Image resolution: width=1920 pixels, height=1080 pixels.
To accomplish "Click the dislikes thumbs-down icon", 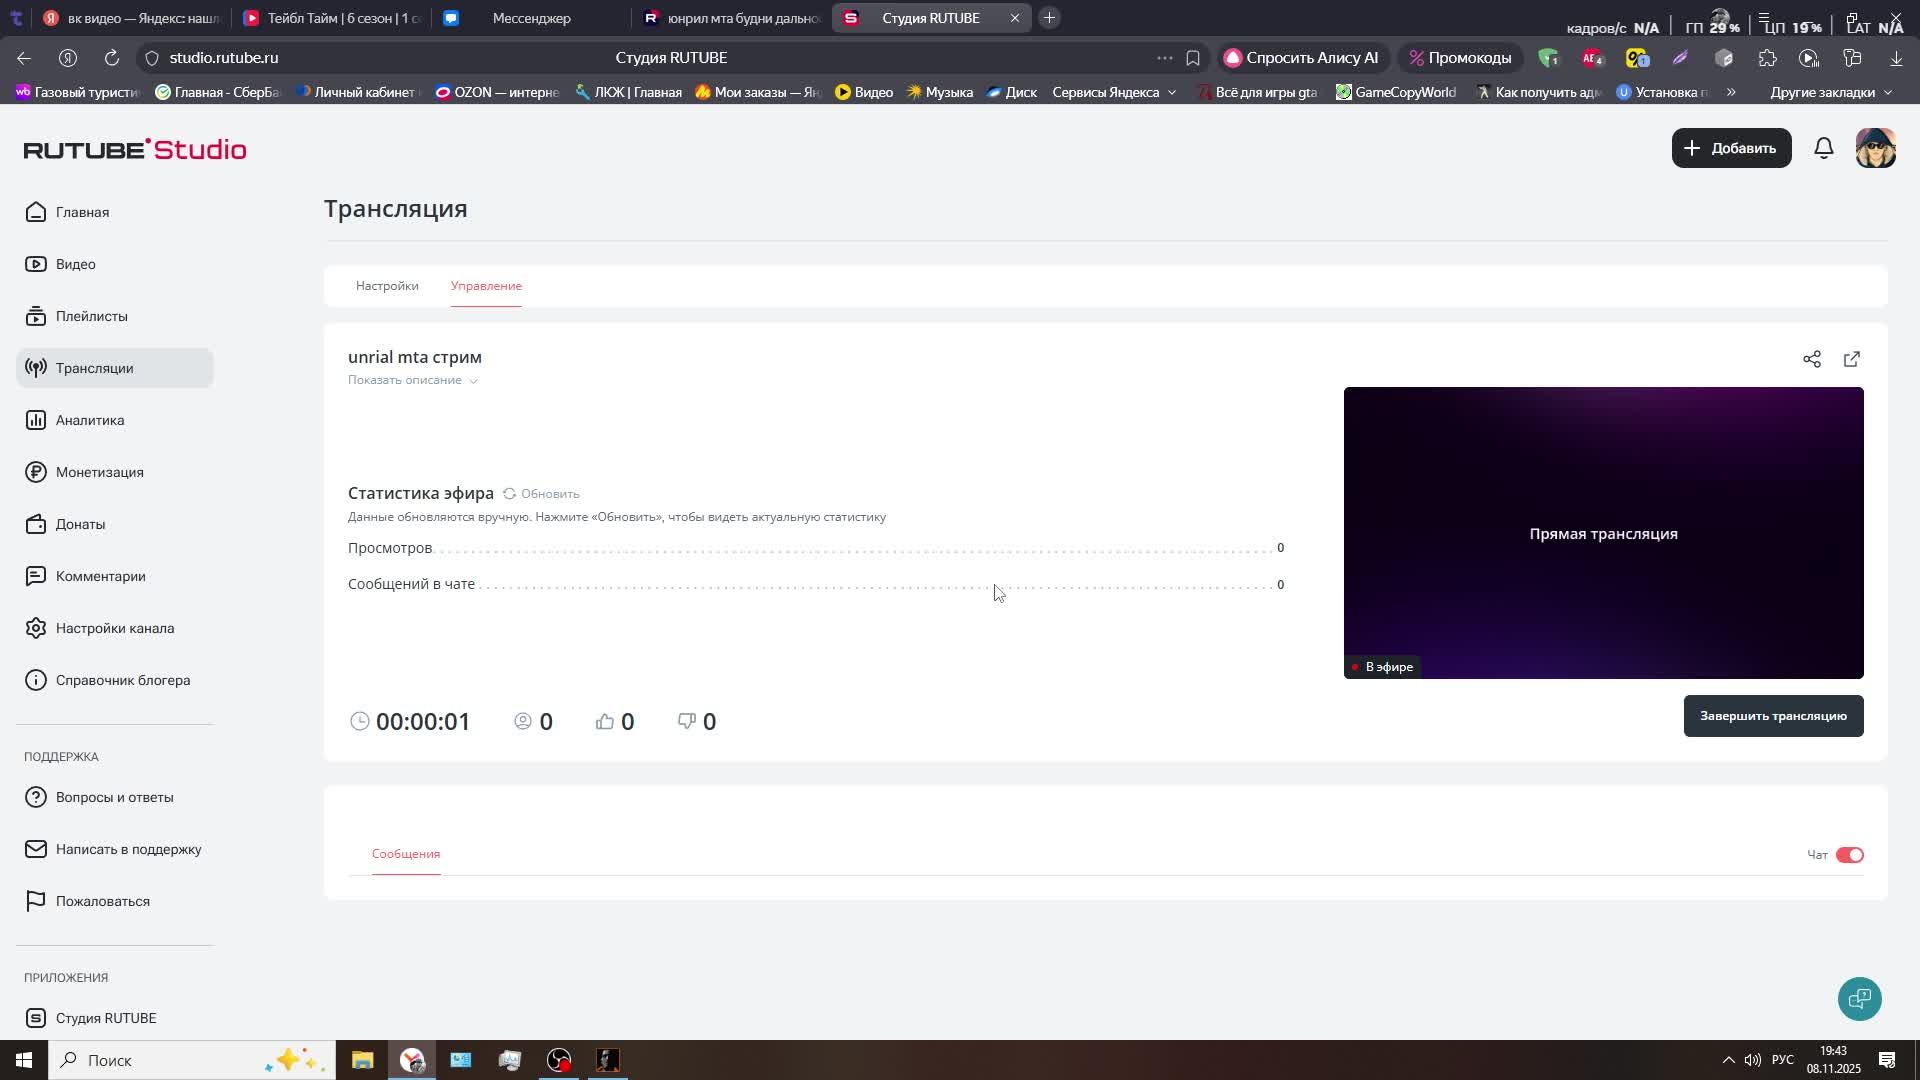I will coord(687,721).
